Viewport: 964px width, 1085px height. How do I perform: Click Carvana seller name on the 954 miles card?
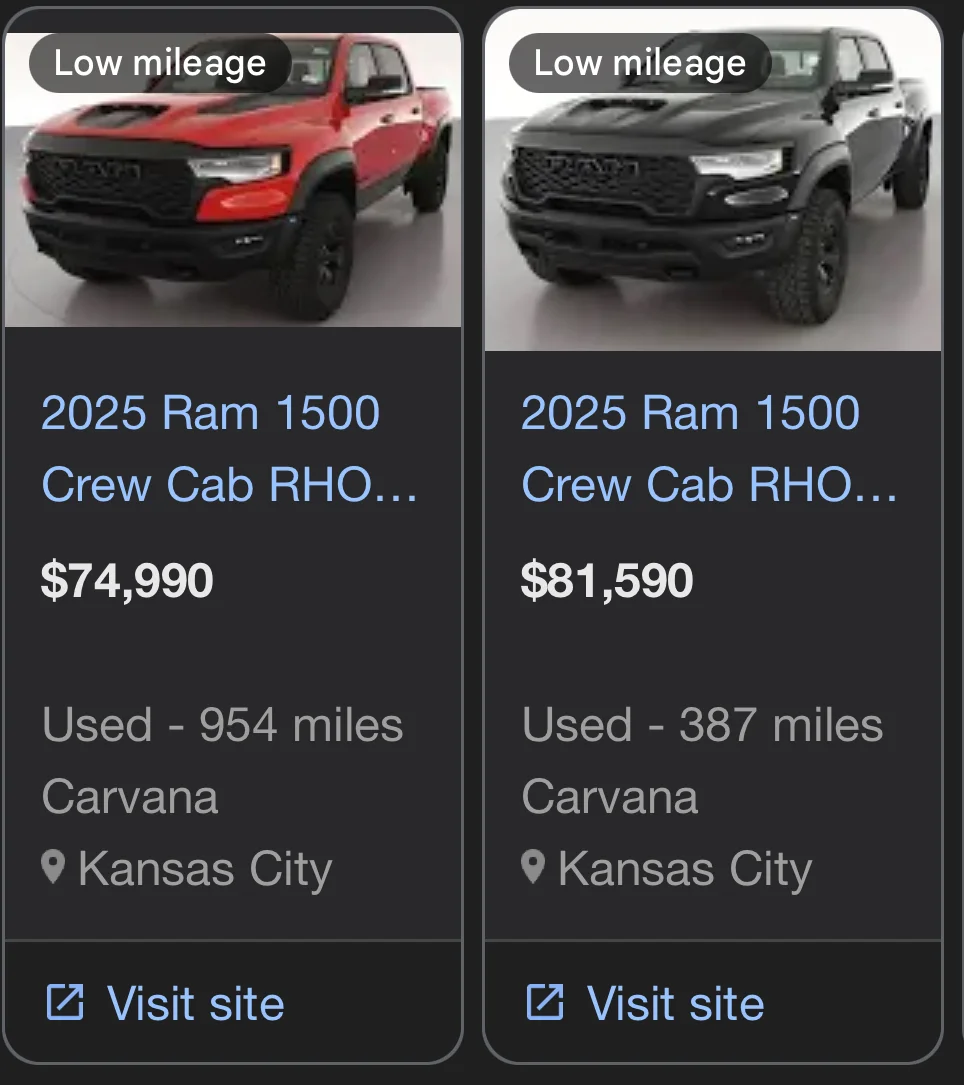[x=130, y=796]
